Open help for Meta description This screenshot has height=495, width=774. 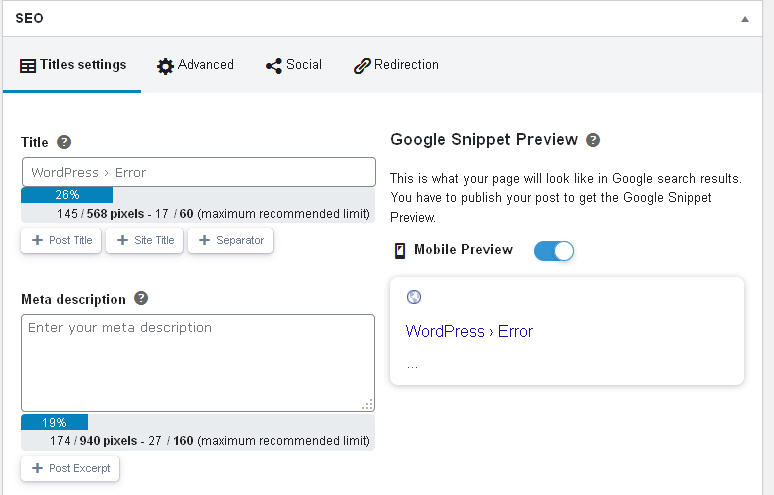pos(141,298)
